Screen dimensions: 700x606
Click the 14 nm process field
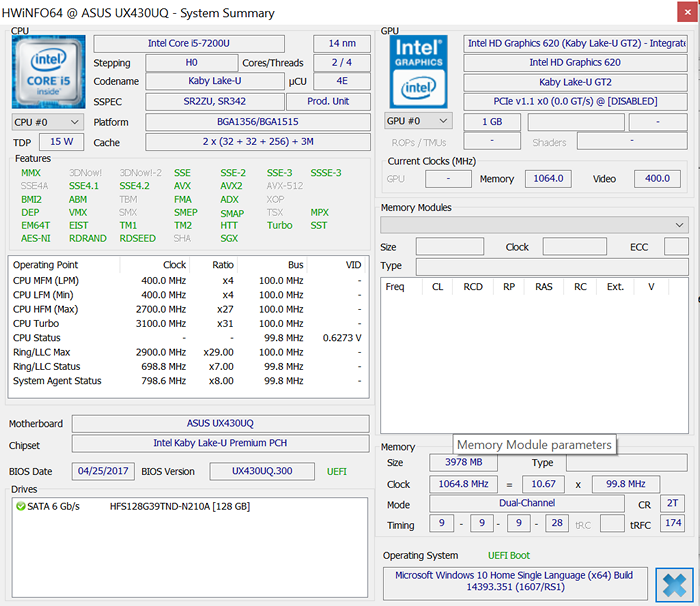(342, 43)
